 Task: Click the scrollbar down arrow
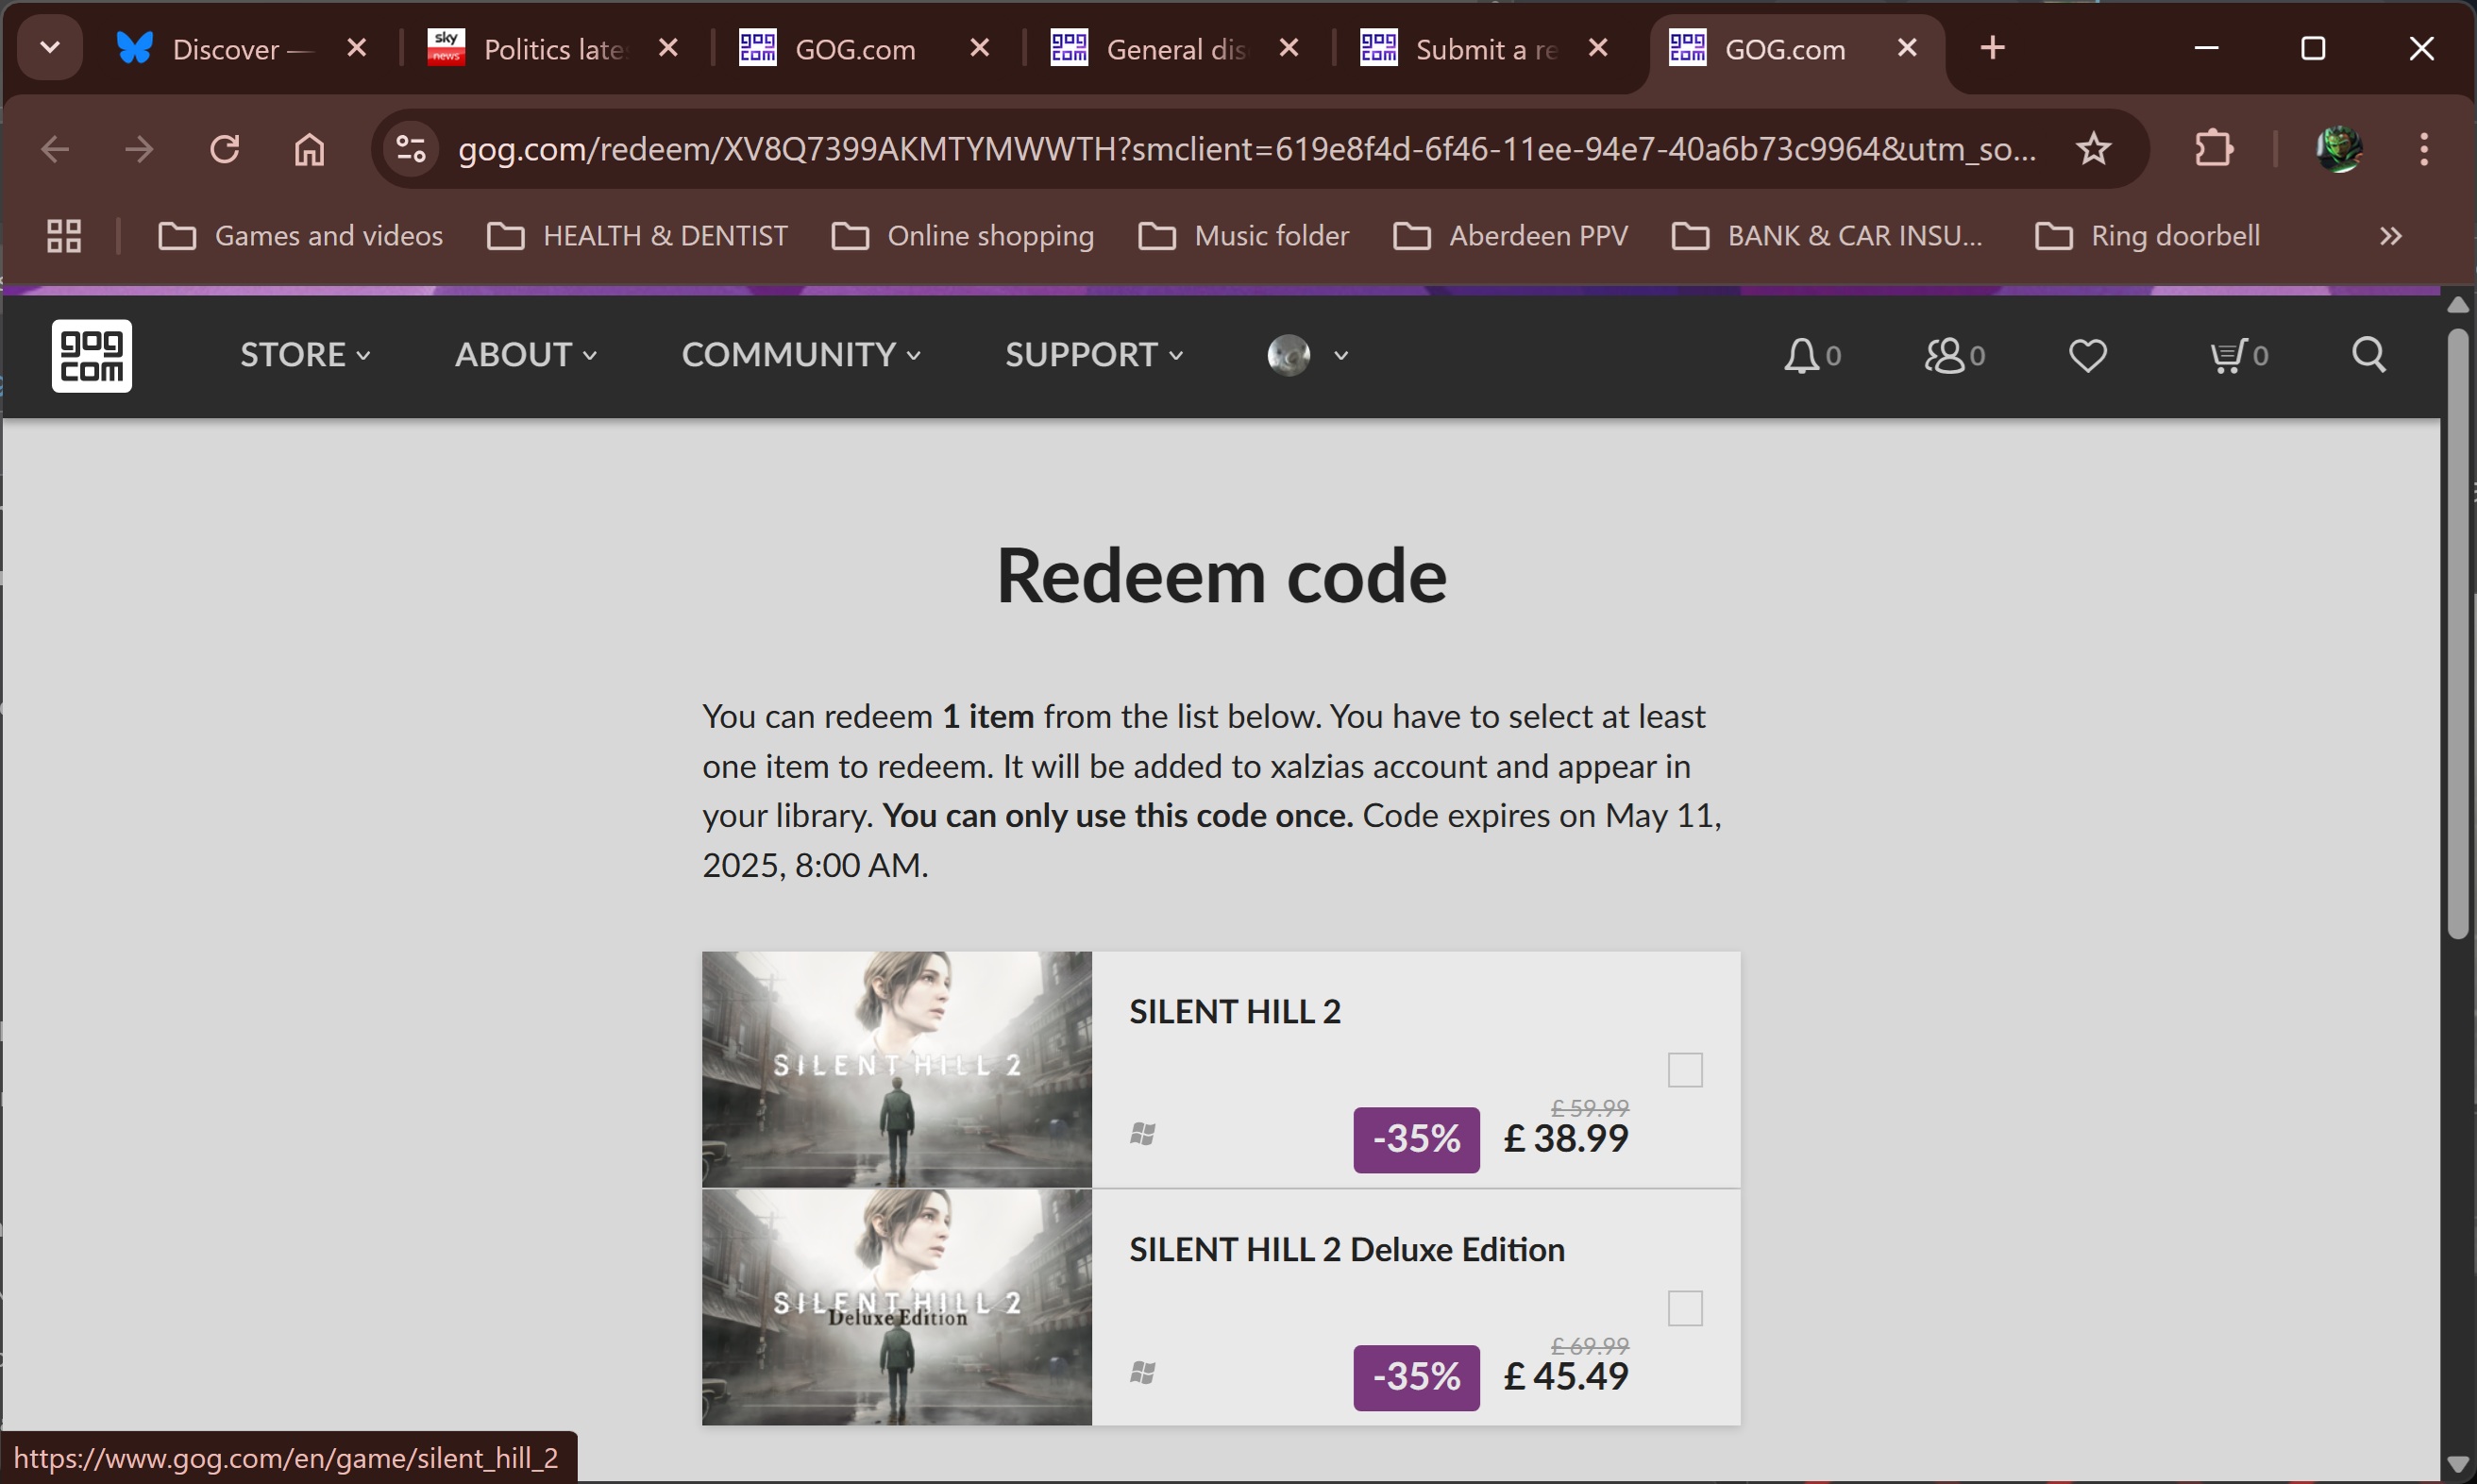pyautogui.click(x=2458, y=1464)
